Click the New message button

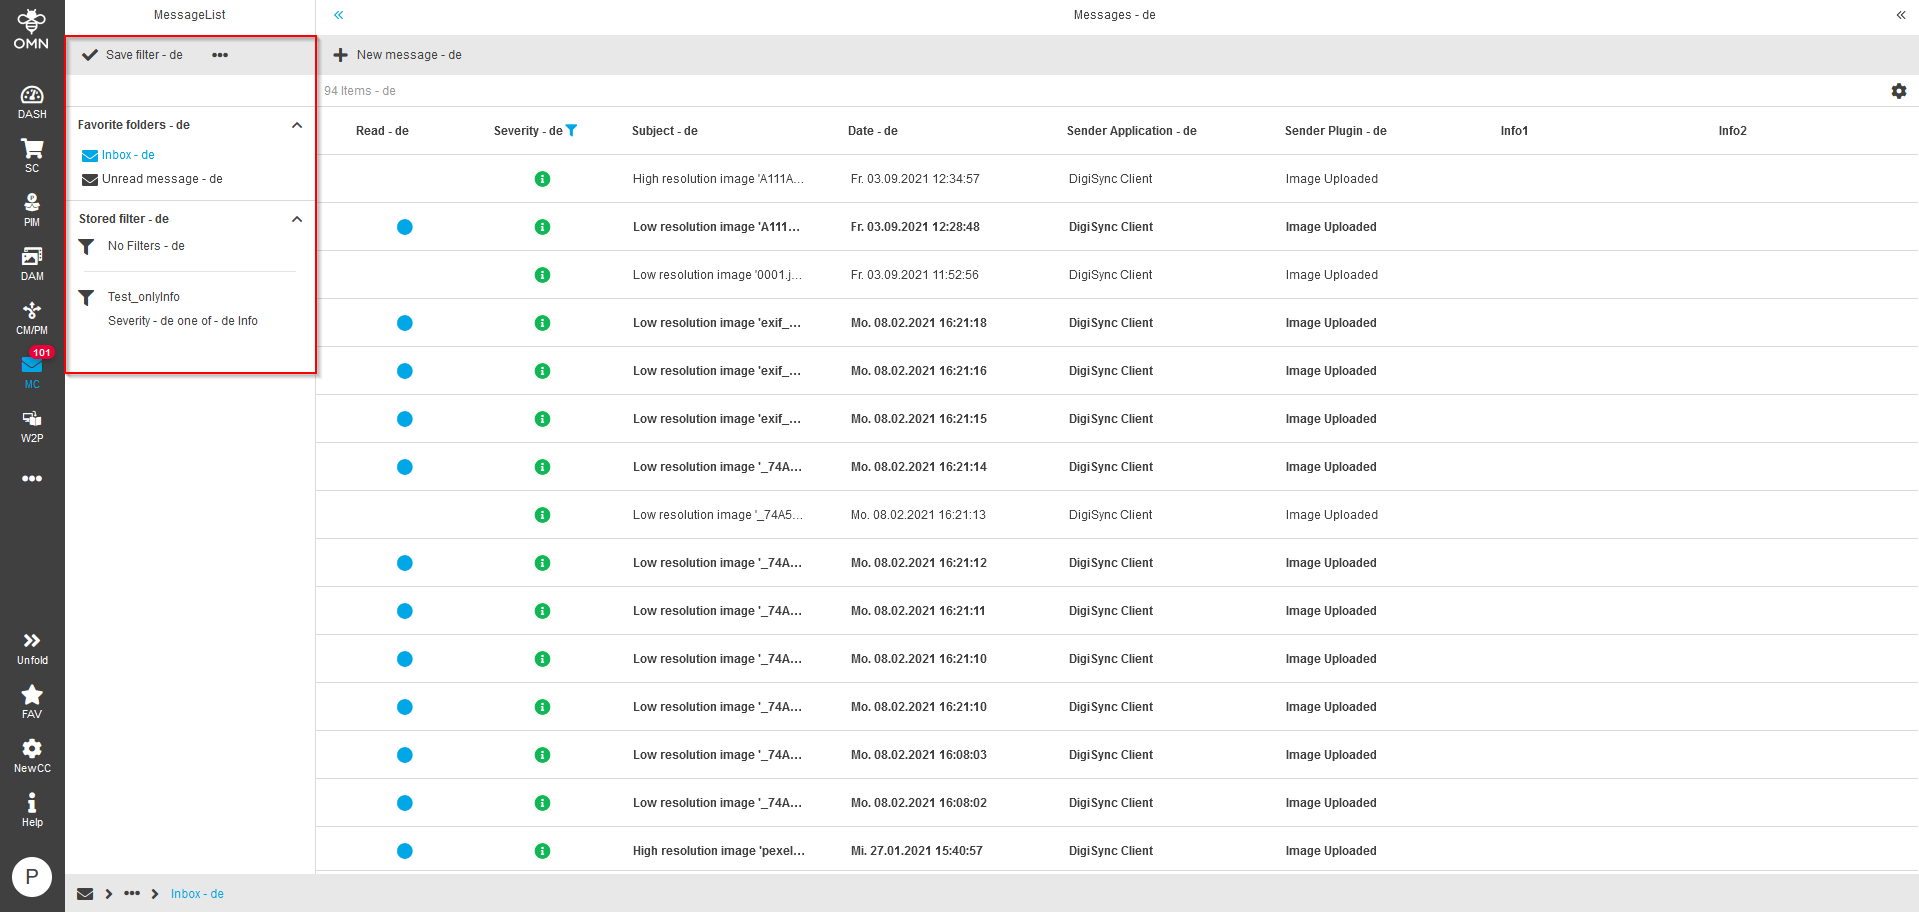tap(398, 55)
